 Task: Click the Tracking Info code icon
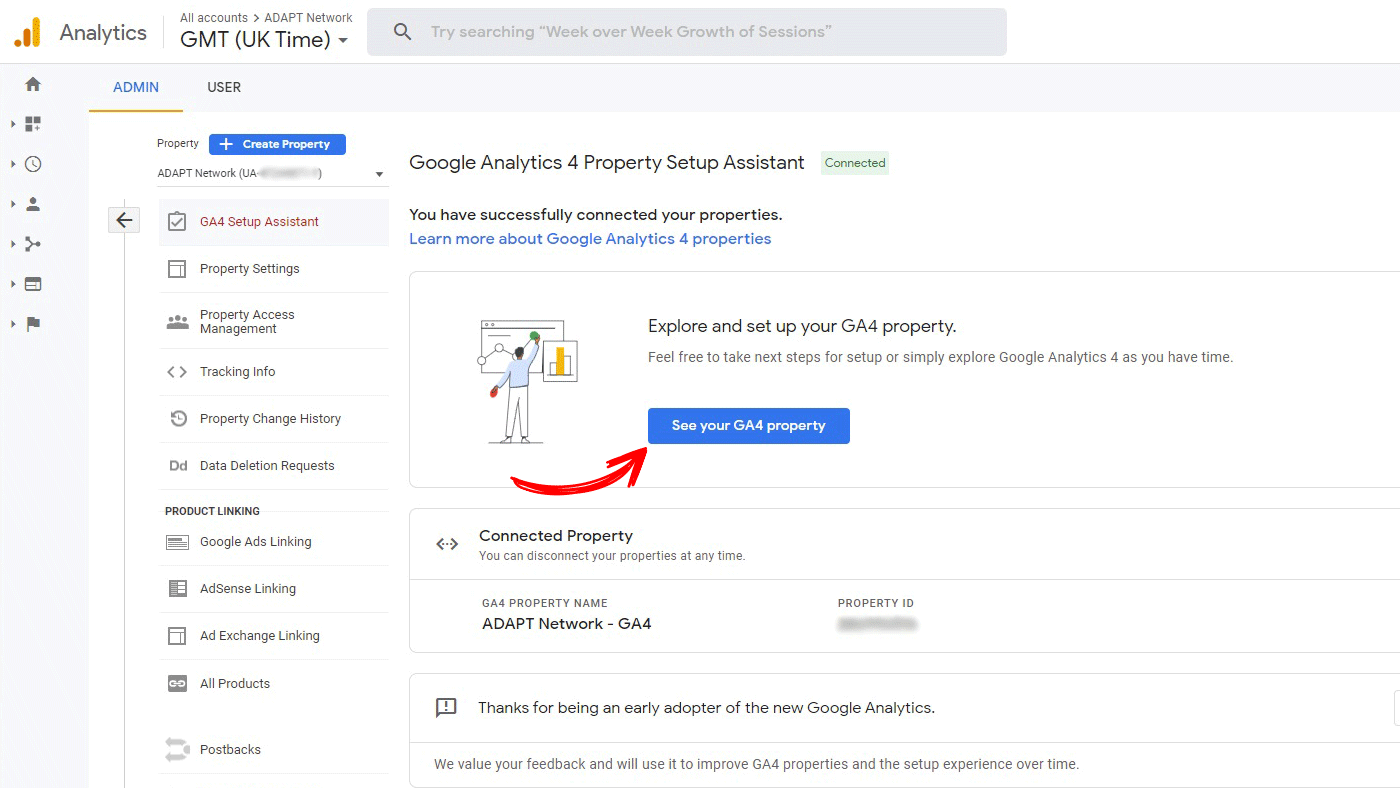pos(177,372)
